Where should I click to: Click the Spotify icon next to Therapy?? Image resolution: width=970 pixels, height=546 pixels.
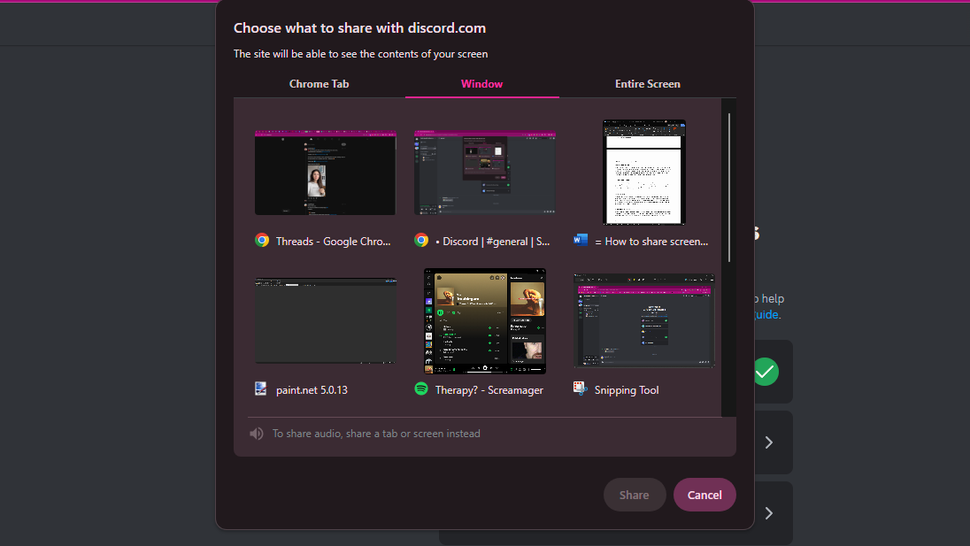click(x=421, y=389)
